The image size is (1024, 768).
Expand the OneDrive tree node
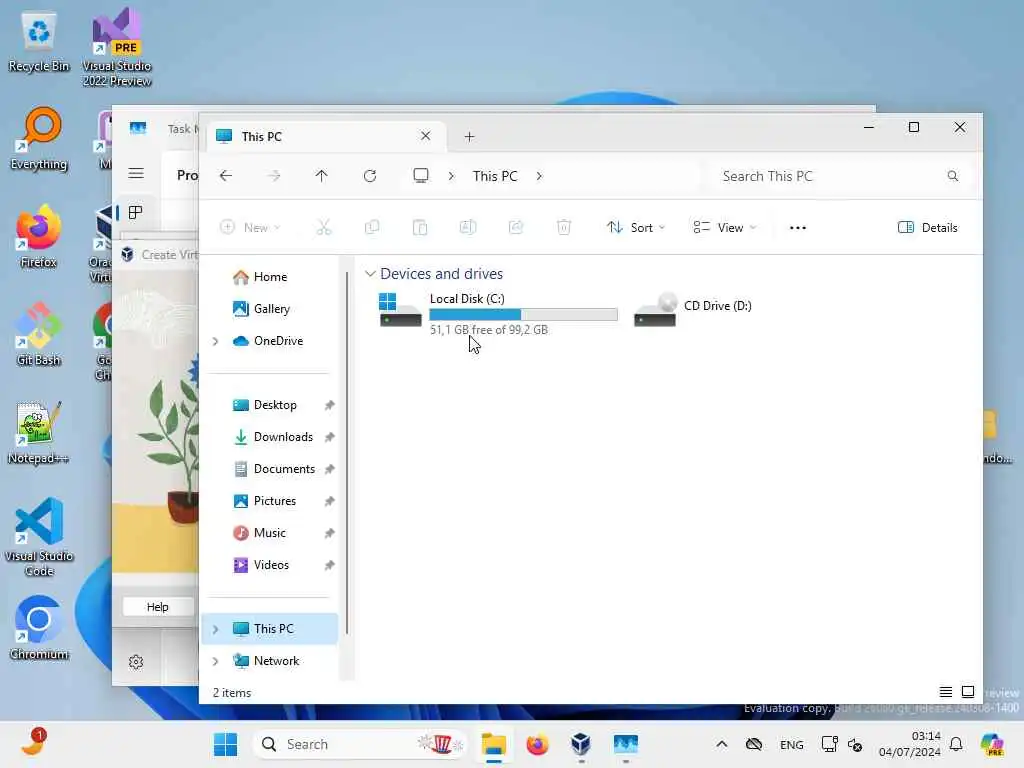216,341
